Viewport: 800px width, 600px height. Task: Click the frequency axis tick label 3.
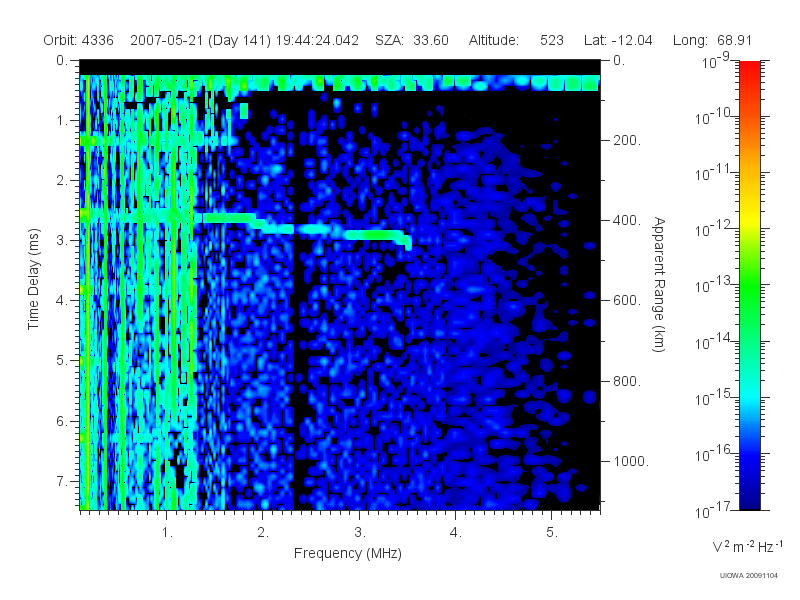click(360, 533)
